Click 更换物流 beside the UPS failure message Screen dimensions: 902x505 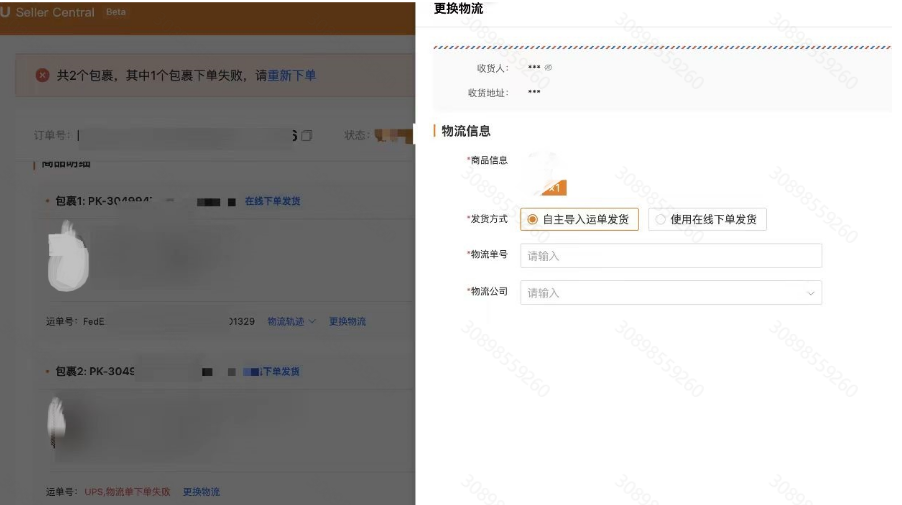pos(201,491)
